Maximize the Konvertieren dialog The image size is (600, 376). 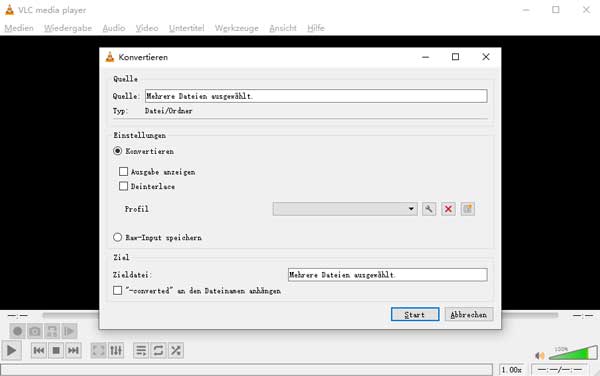tap(455, 57)
